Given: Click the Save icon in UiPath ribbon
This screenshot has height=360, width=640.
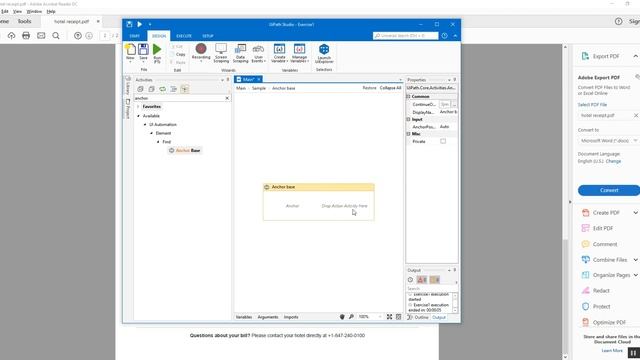Looking at the screenshot, I should click(x=143, y=50).
